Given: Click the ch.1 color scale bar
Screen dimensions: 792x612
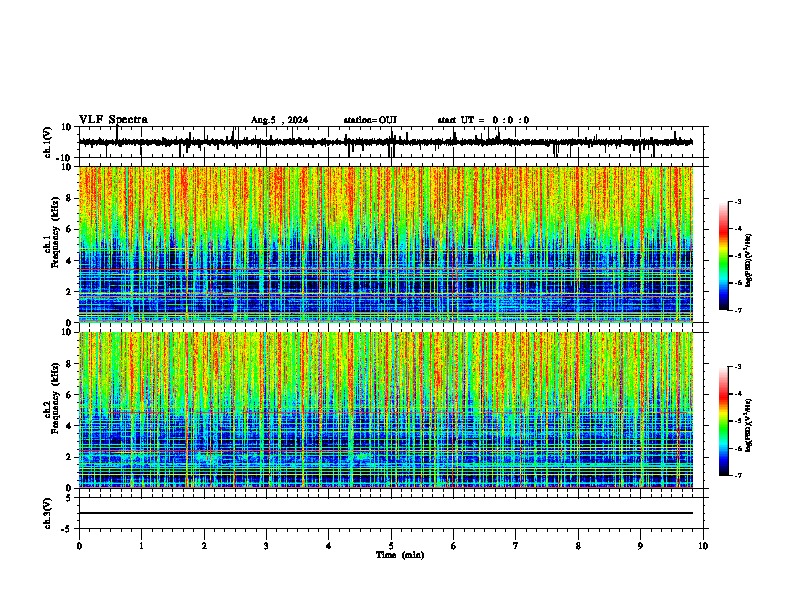Looking at the screenshot, I should [x=724, y=256].
